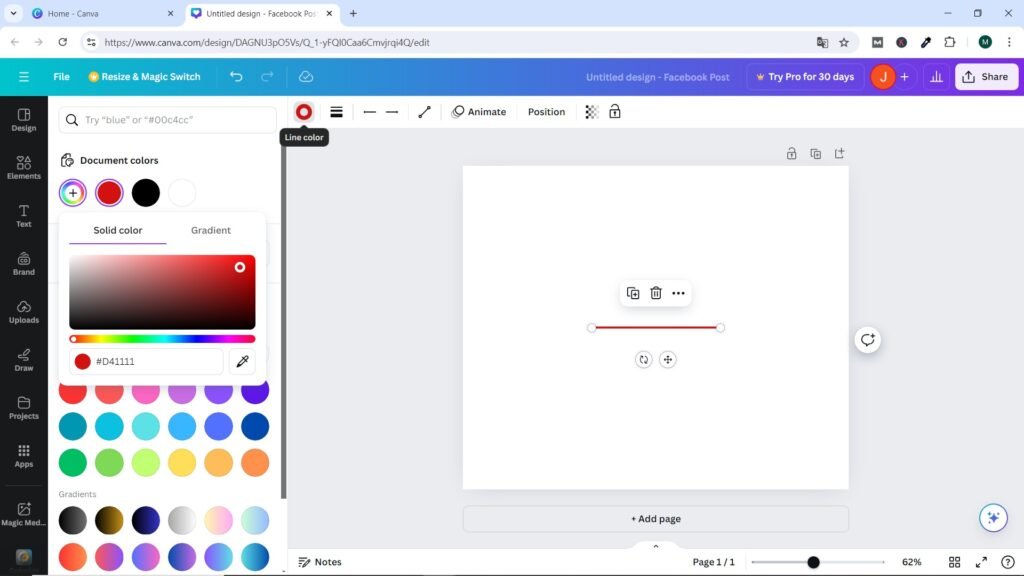The height and width of the screenshot is (576, 1024).
Task: Select the black document color swatch
Action: pyautogui.click(x=146, y=193)
